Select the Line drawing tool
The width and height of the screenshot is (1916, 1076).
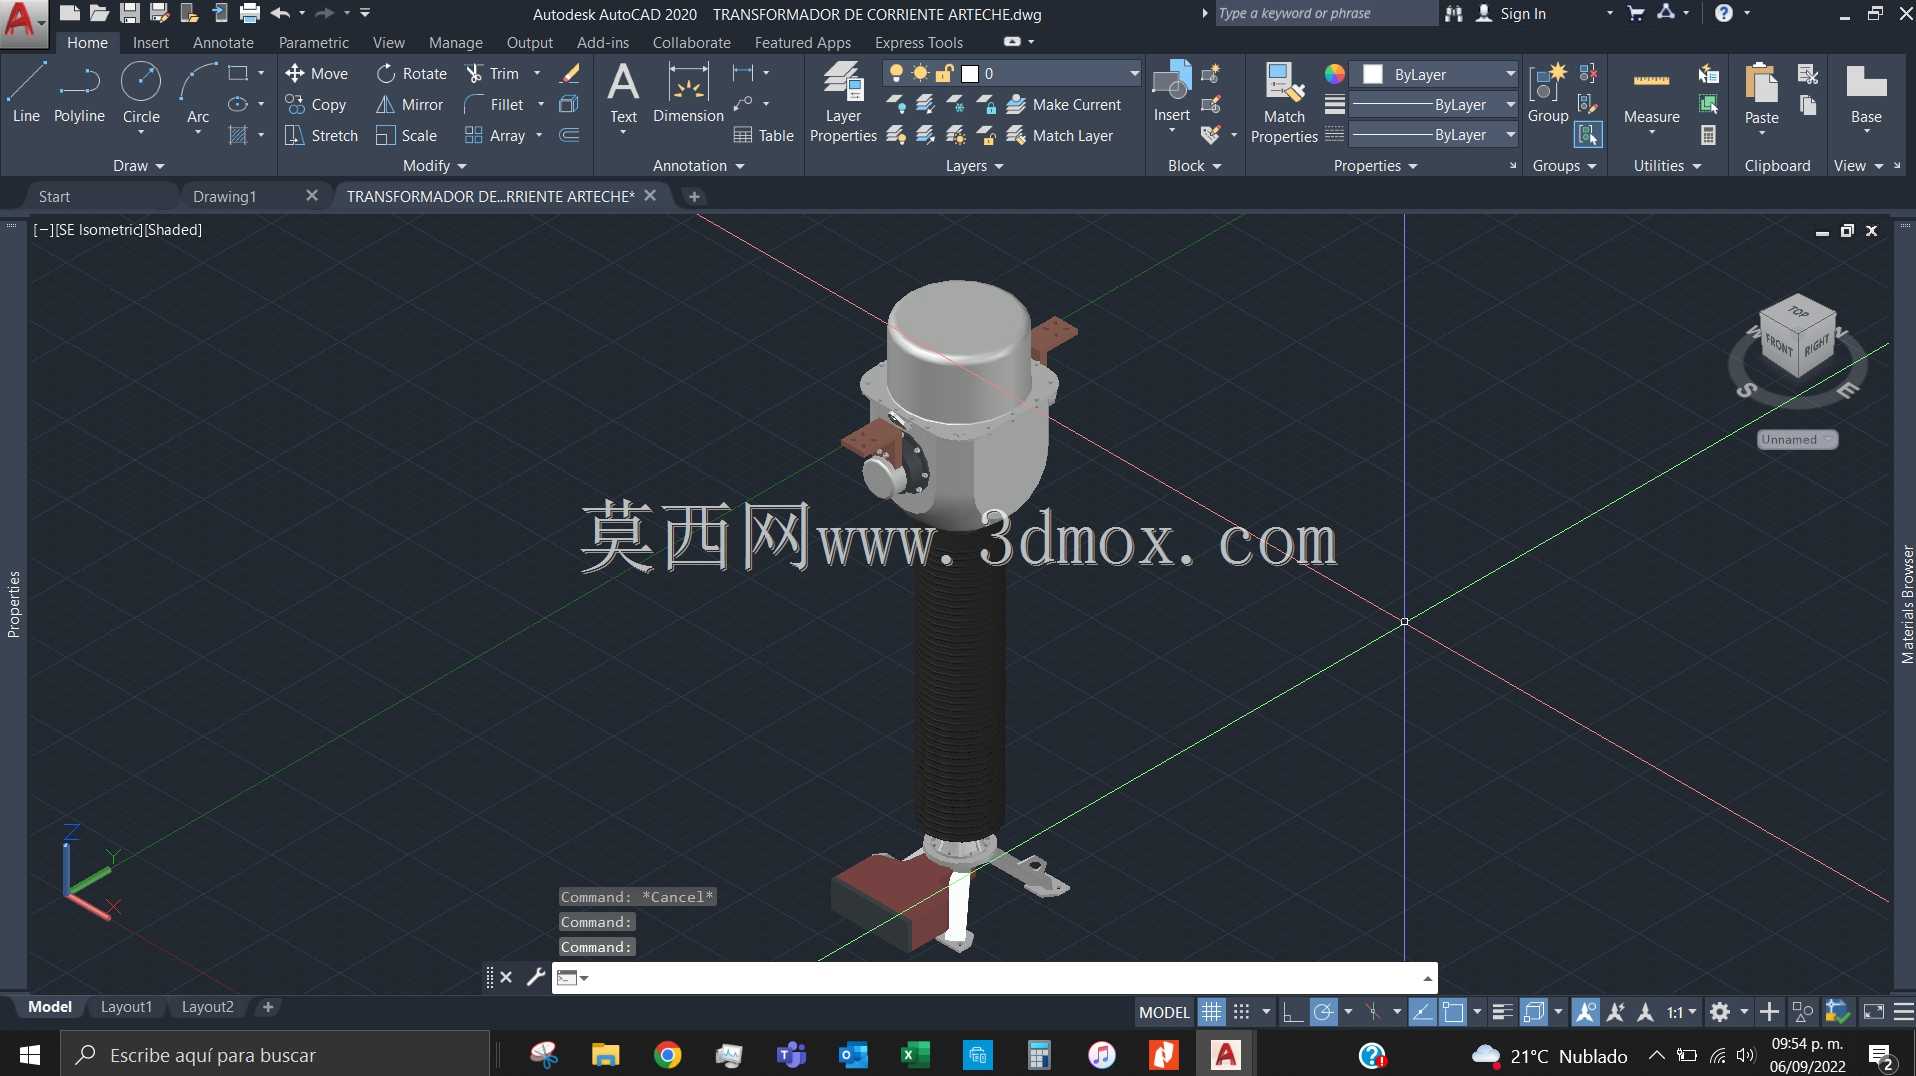pos(26,92)
